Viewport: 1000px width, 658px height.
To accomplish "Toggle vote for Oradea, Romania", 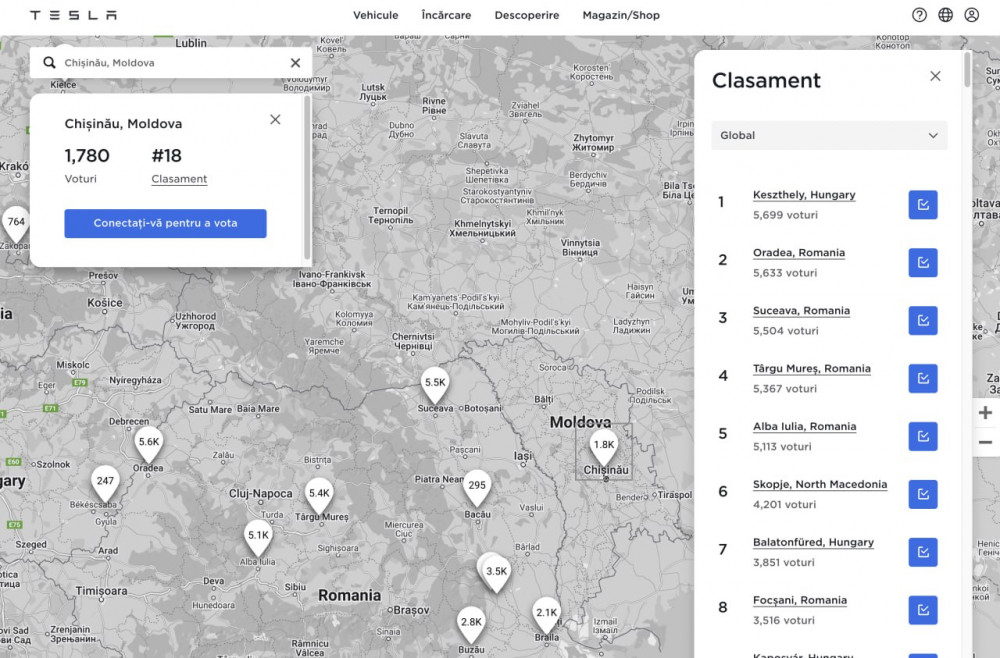I will (922, 263).
